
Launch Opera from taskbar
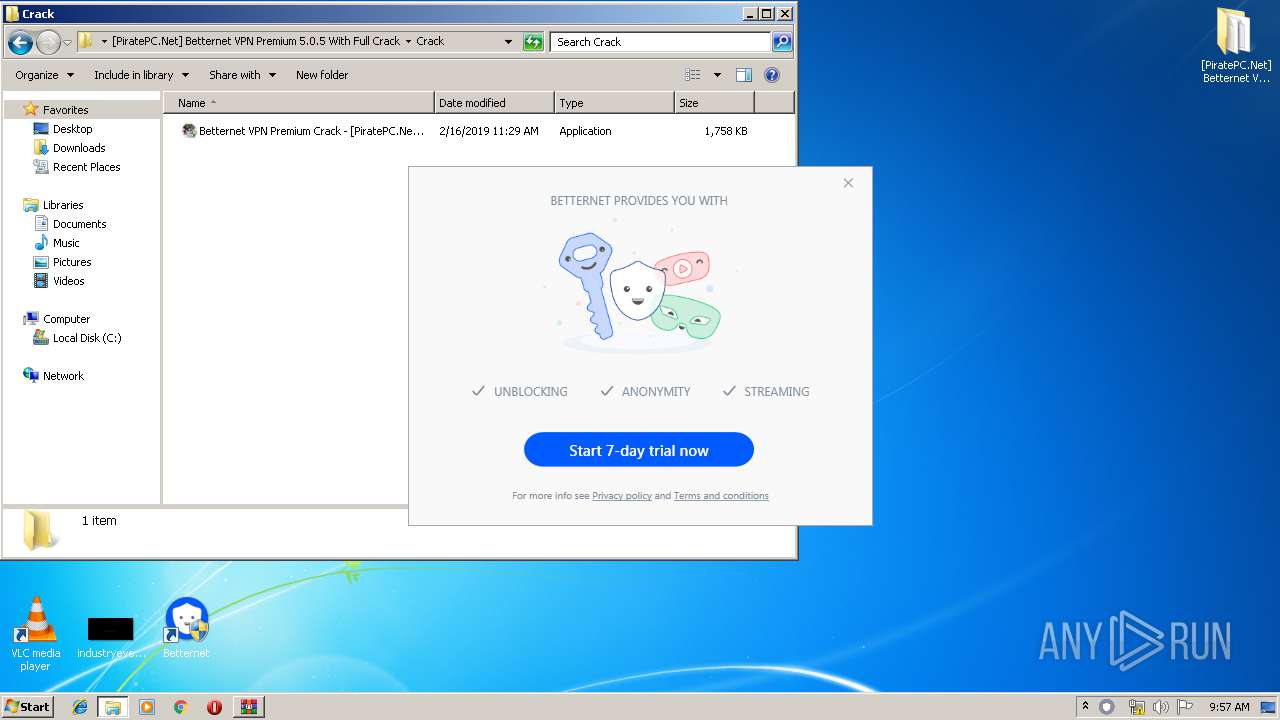click(214, 707)
